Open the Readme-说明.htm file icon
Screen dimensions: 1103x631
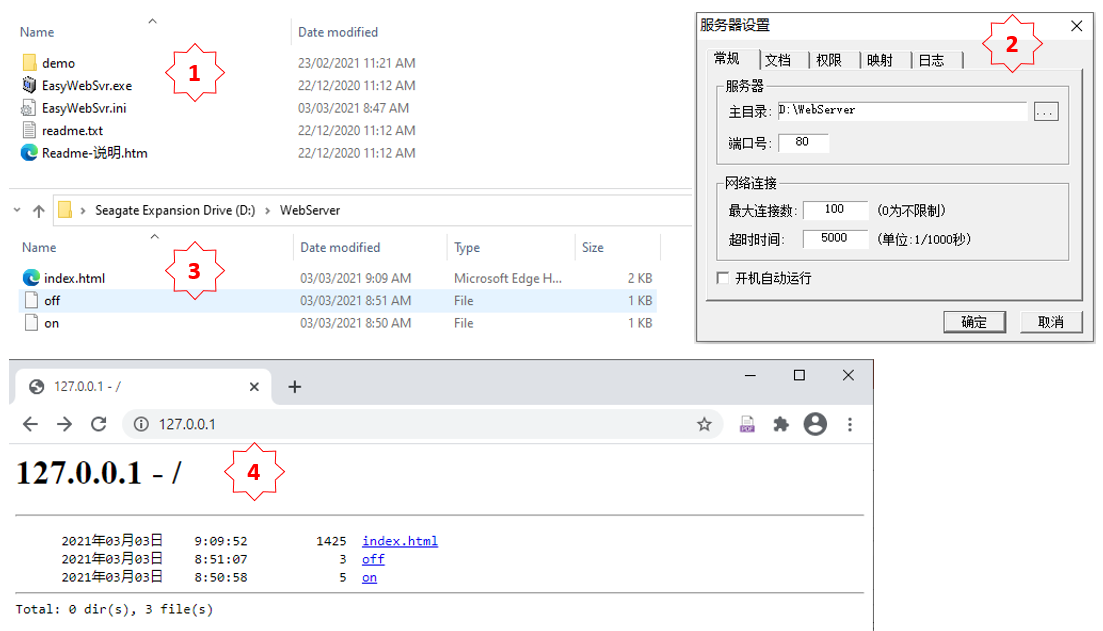coord(31,153)
